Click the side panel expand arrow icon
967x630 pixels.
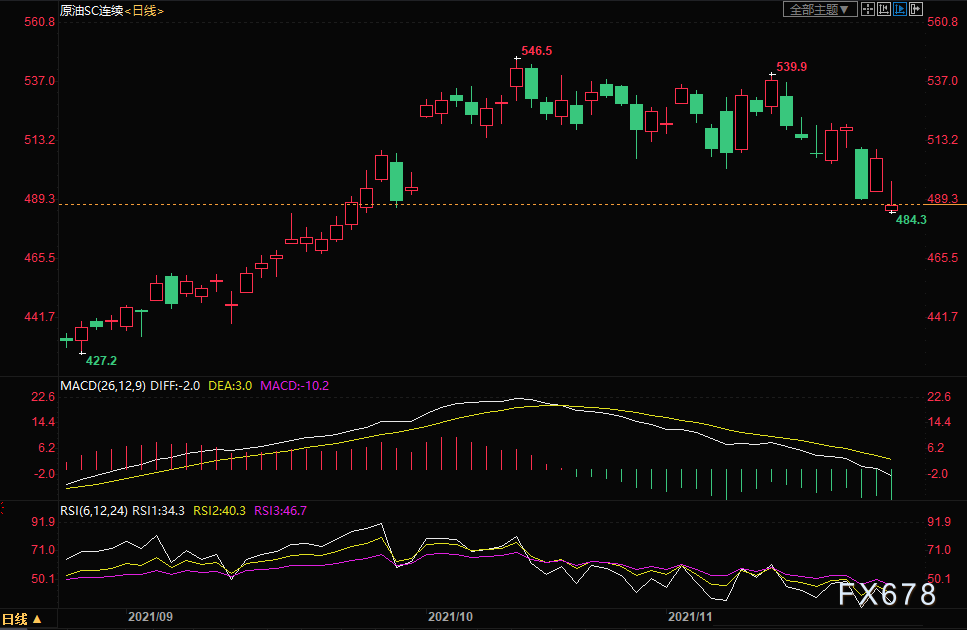pyautogui.click(x=916, y=9)
